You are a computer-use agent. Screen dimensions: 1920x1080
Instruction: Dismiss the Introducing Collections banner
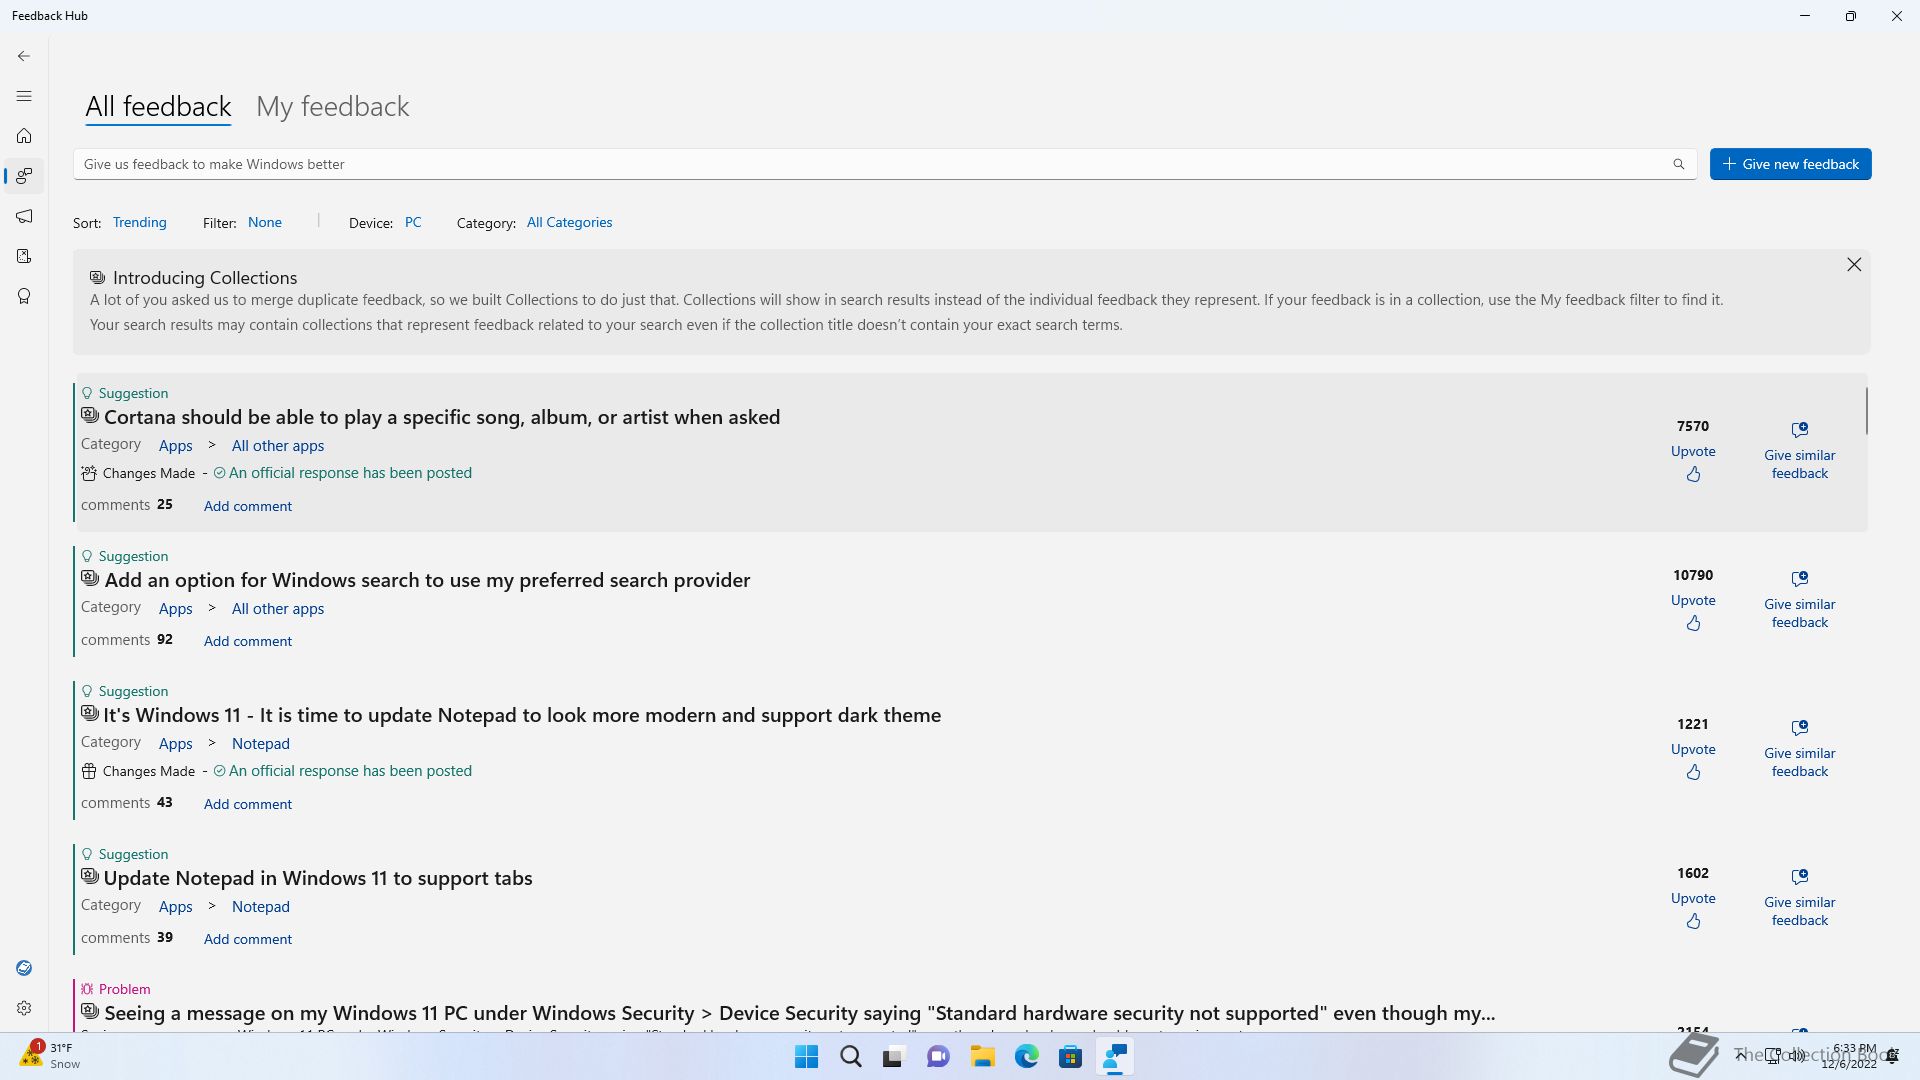[1854, 264]
